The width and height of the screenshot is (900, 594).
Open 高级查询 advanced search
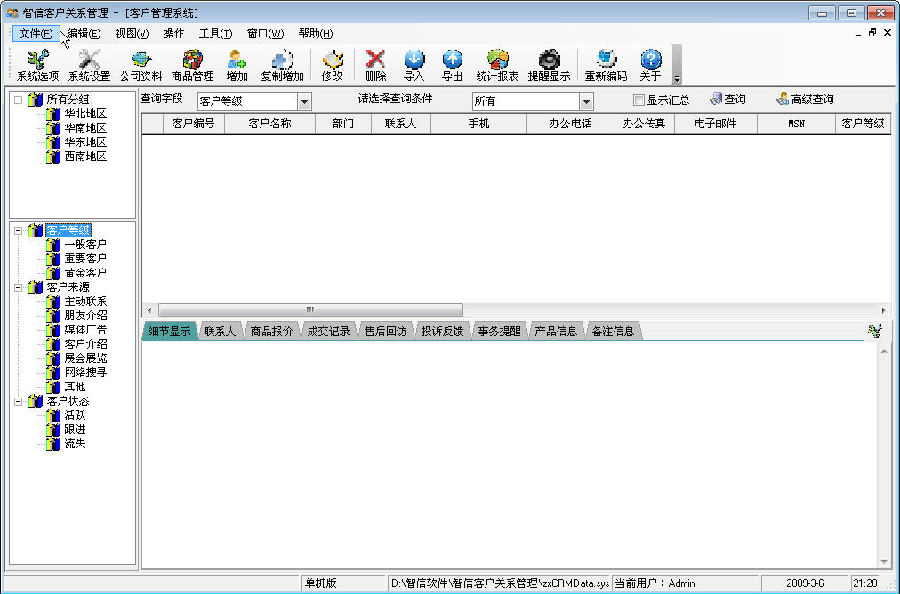tap(805, 99)
